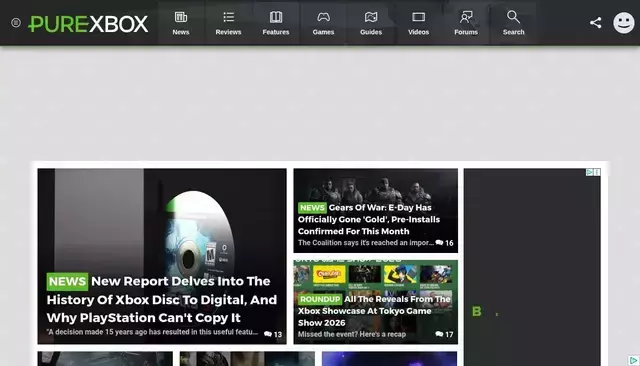
Task: Open the News section icon
Action: pyautogui.click(x=181, y=17)
